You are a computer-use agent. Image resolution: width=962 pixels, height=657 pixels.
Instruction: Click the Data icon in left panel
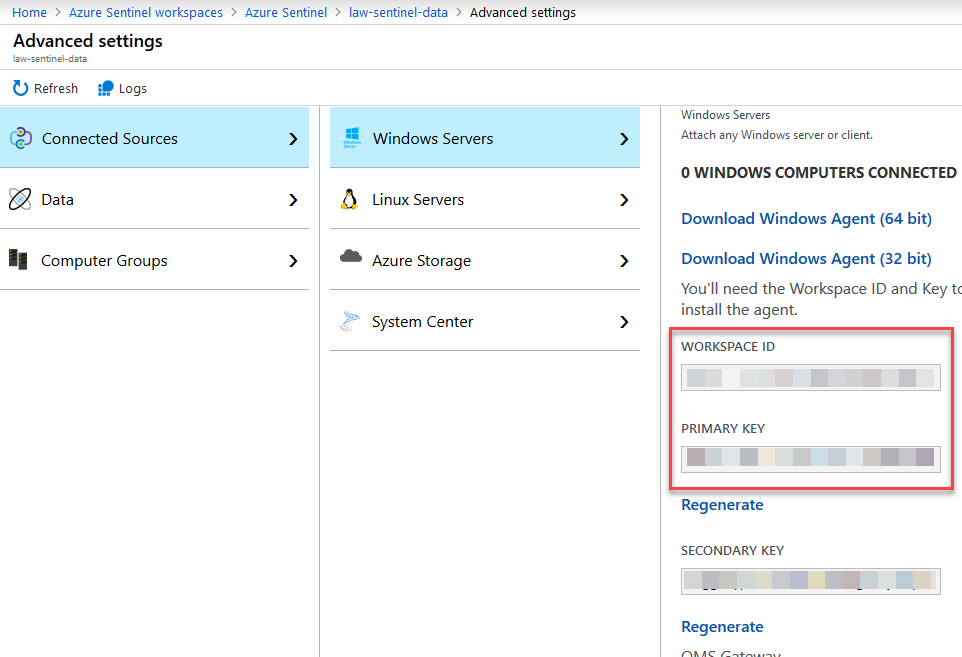tap(21, 200)
